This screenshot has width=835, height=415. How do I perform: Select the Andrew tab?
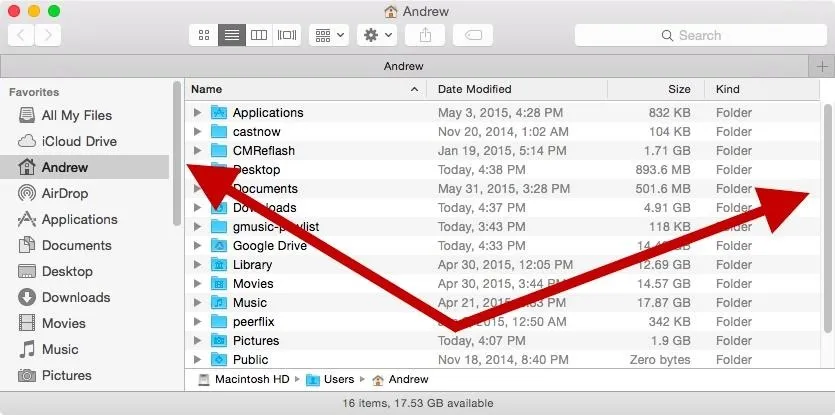pyautogui.click(x=404, y=67)
